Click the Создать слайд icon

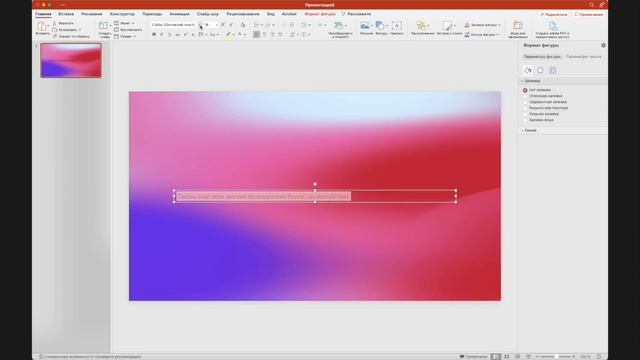(104, 26)
